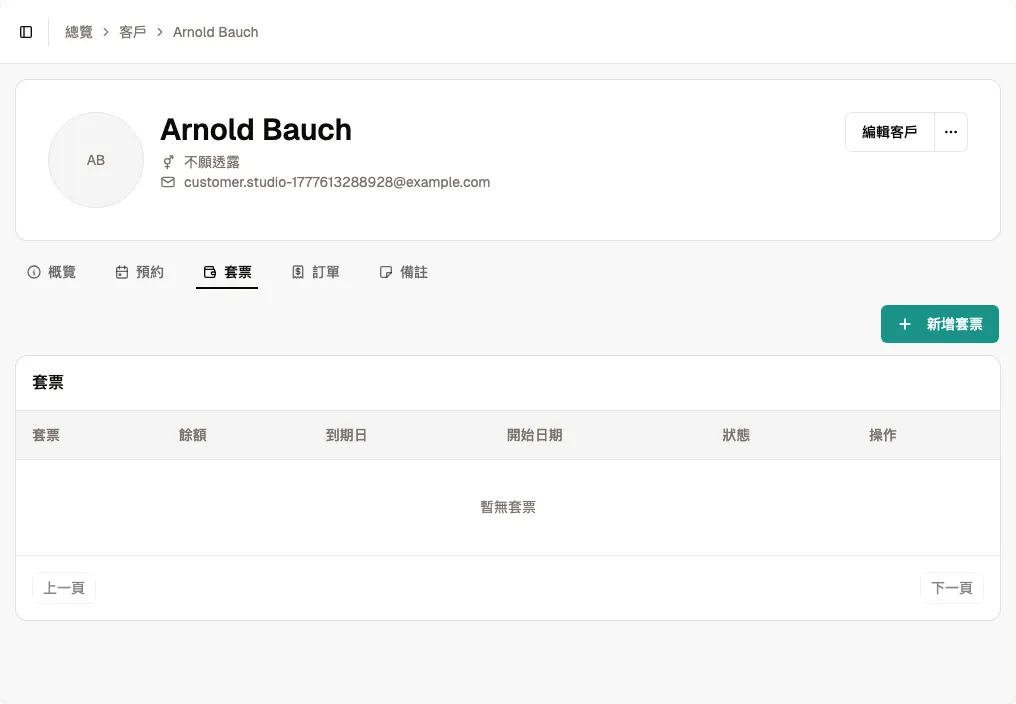
Task: Click the plus icon in 新增套票
Action: (905, 324)
